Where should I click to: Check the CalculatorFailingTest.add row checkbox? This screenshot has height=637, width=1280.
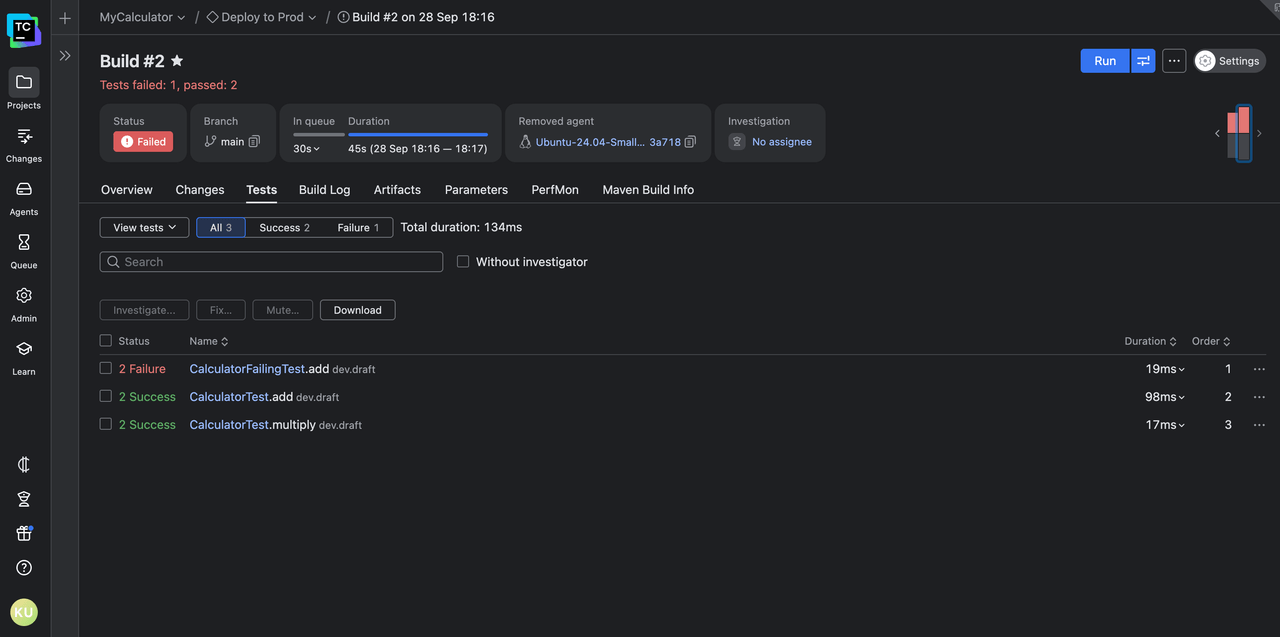pos(106,369)
